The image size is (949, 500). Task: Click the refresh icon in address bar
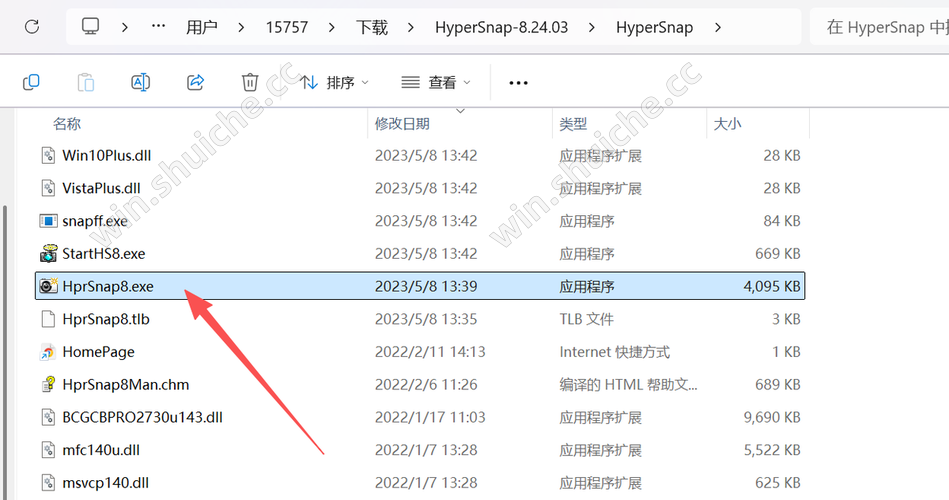(x=31, y=27)
